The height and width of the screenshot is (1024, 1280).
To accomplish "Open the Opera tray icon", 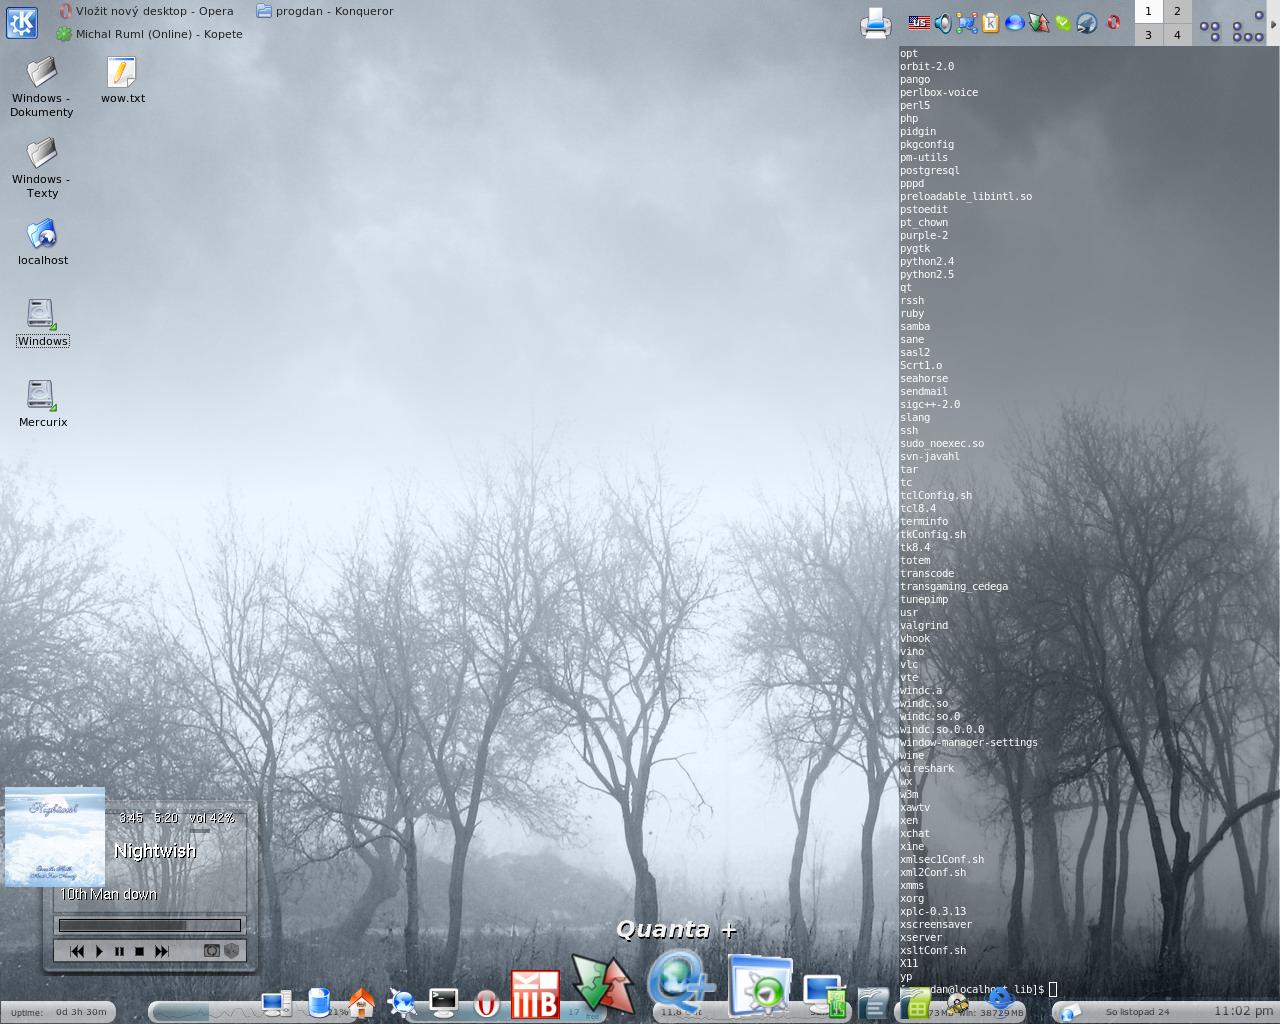I will (x=1112, y=22).
